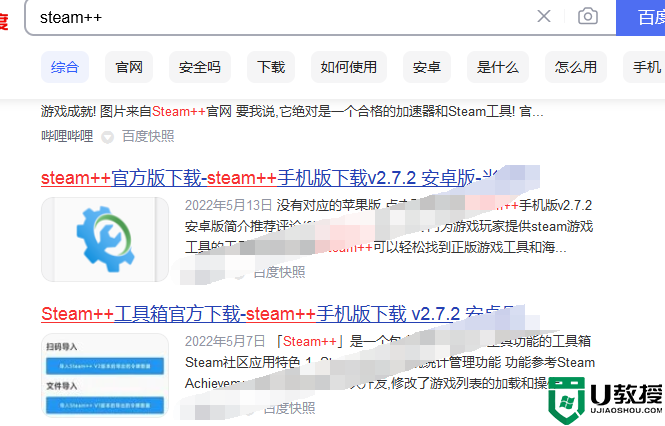Open the Steam++工具箱官方下载 result title
Image resolution: width=665 pixels, height=426 pixels.
tap(278, 314)
